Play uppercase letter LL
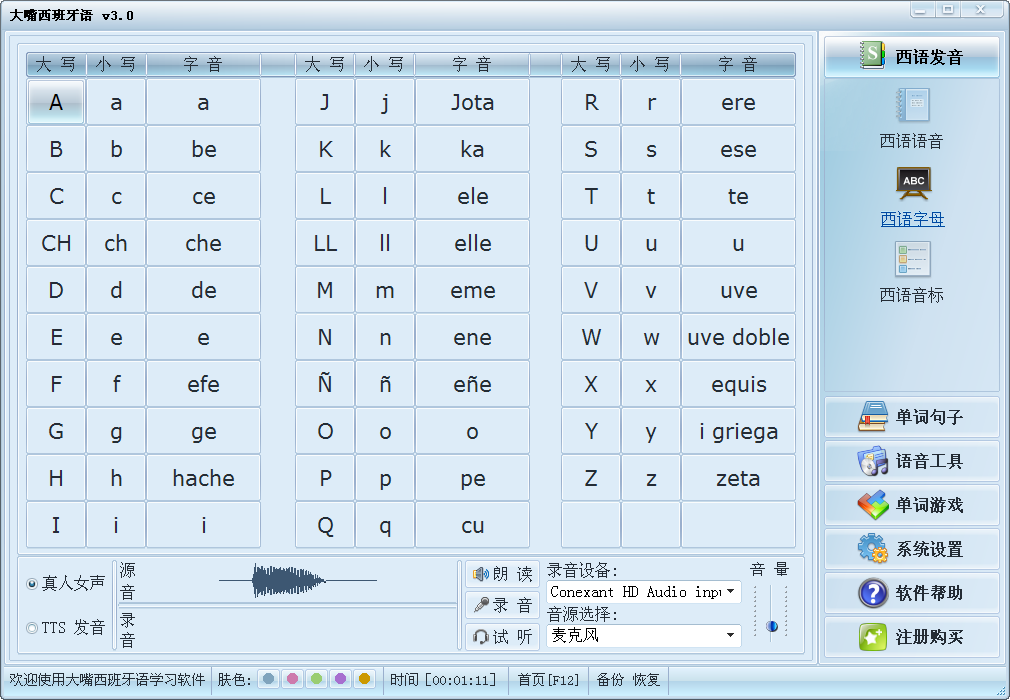This screenshot has height=700, width=1010. point(325,243)
